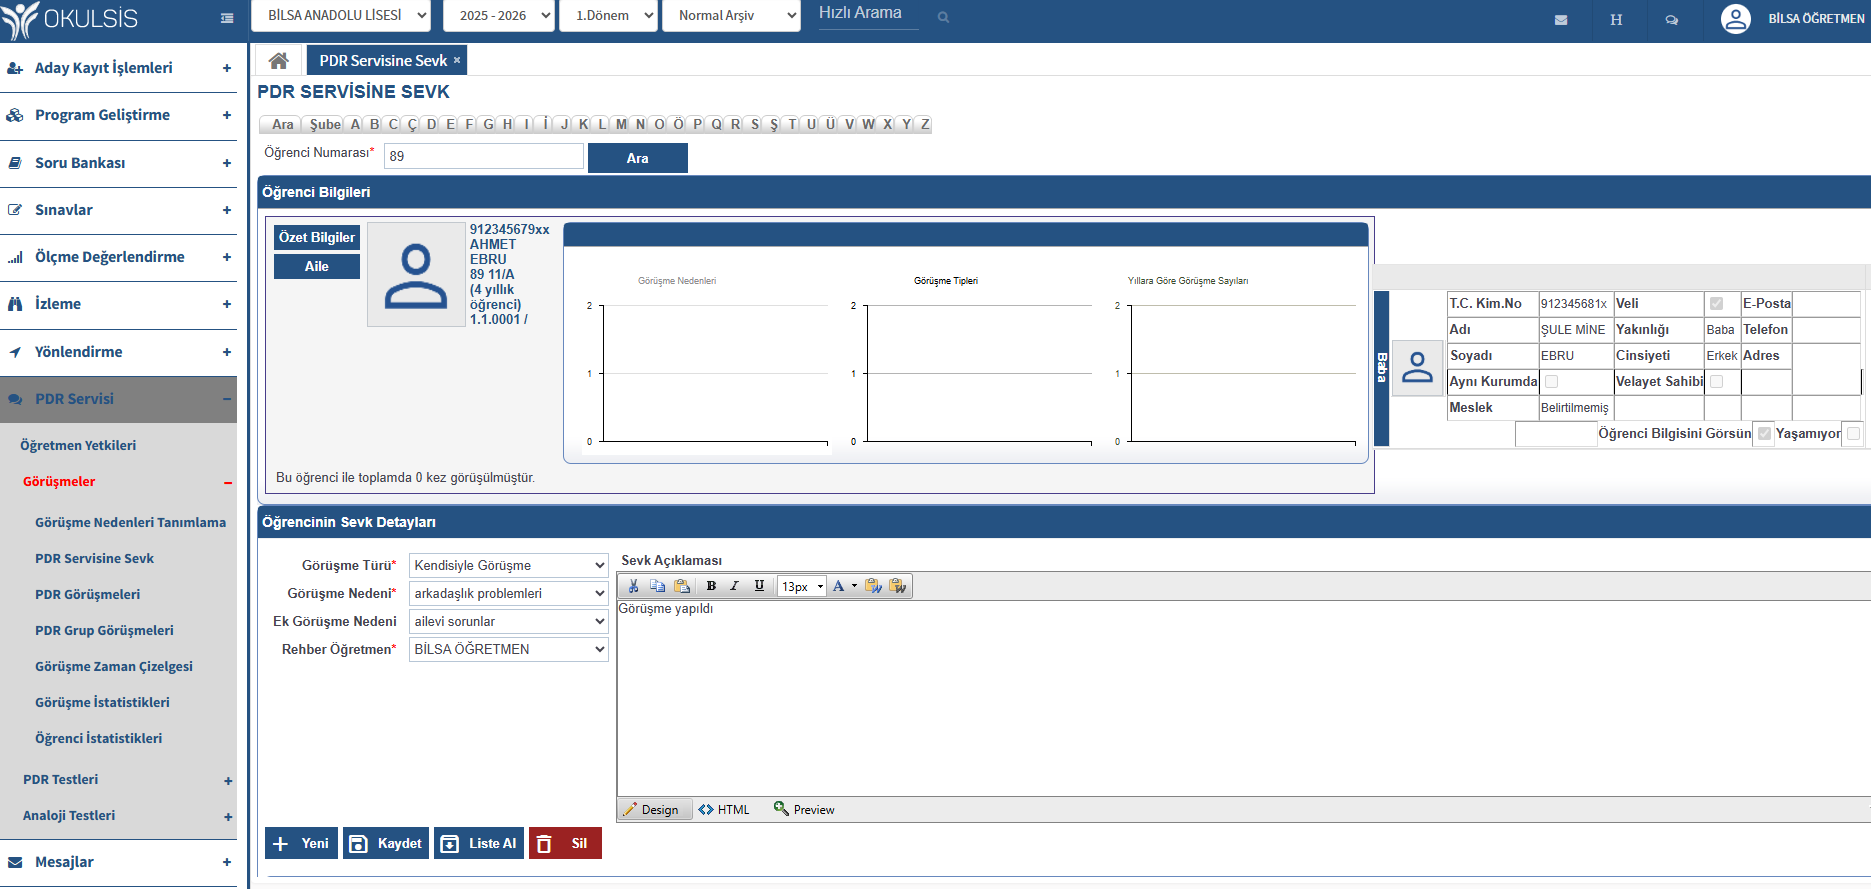
Task: Tick the Yaşamıyor checkbox
Action: [x=1853, y=433]
